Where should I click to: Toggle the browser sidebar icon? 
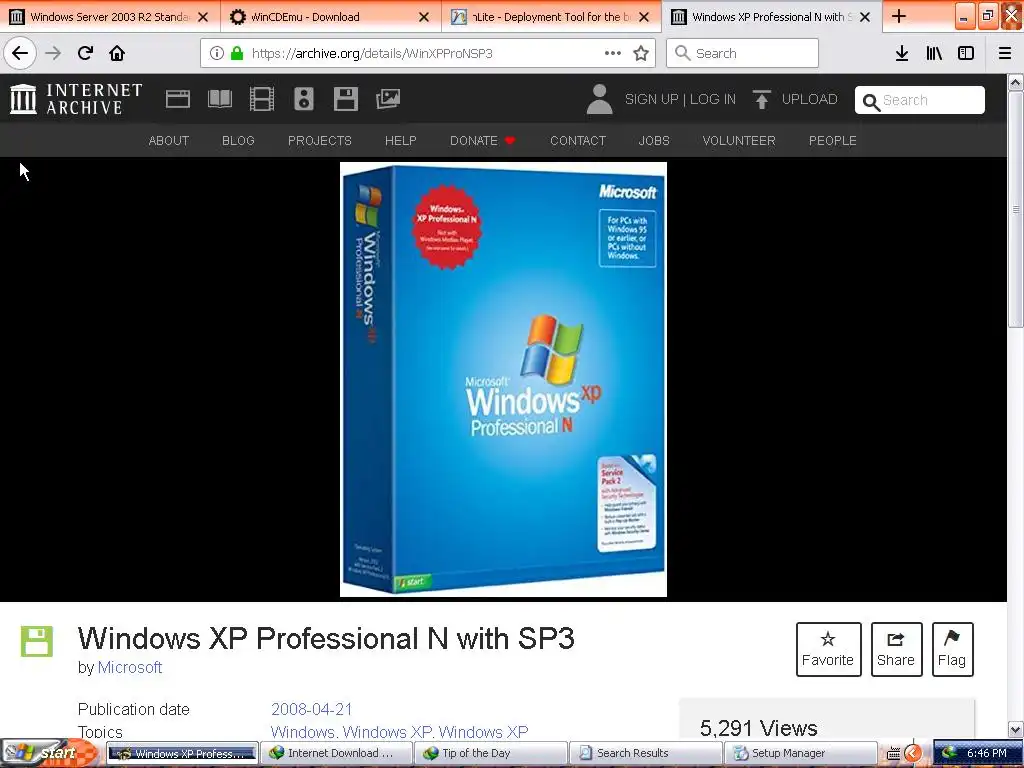[966, 53]
